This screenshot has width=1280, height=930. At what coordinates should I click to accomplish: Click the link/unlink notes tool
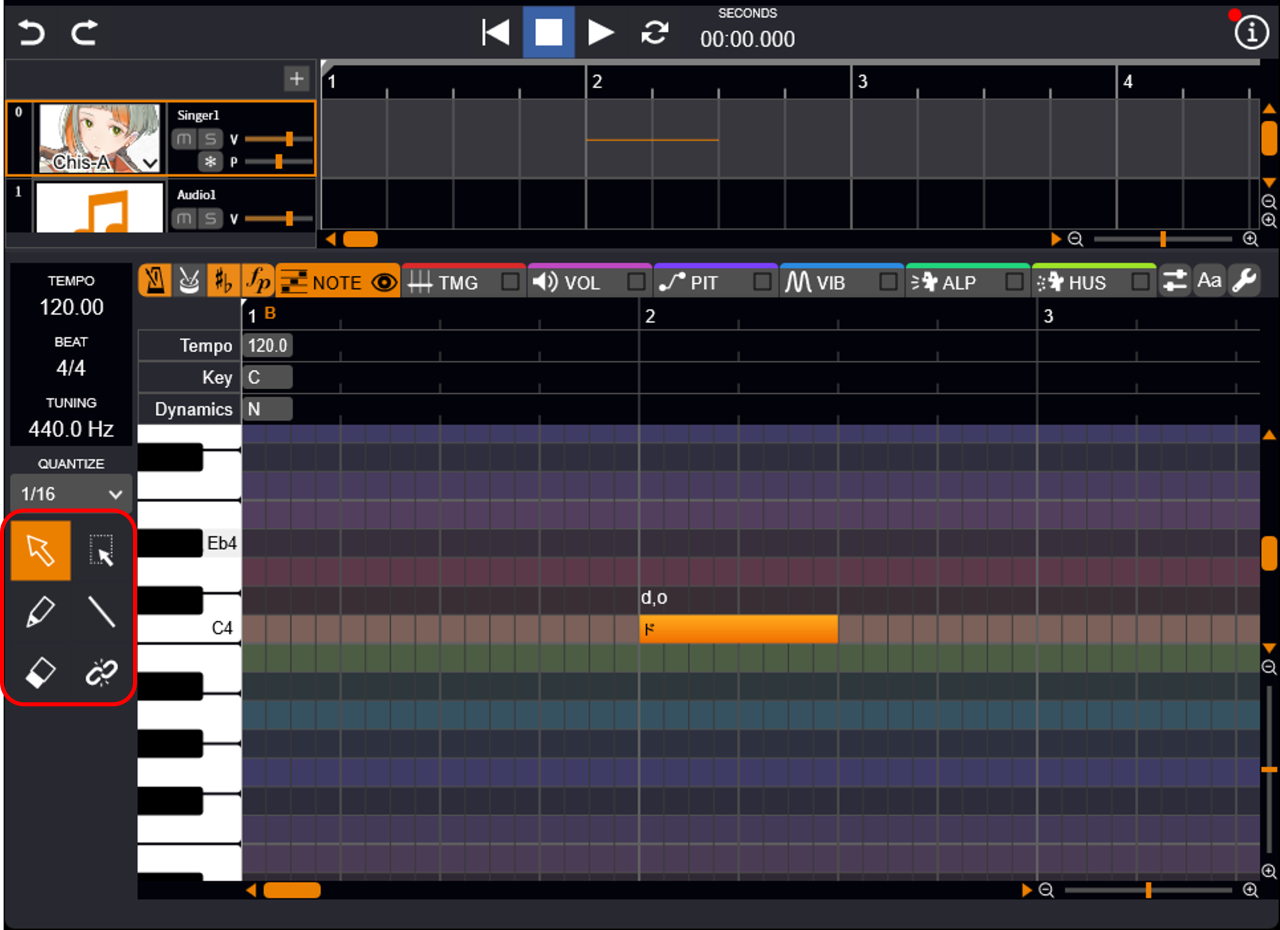(x=101, y=673)
